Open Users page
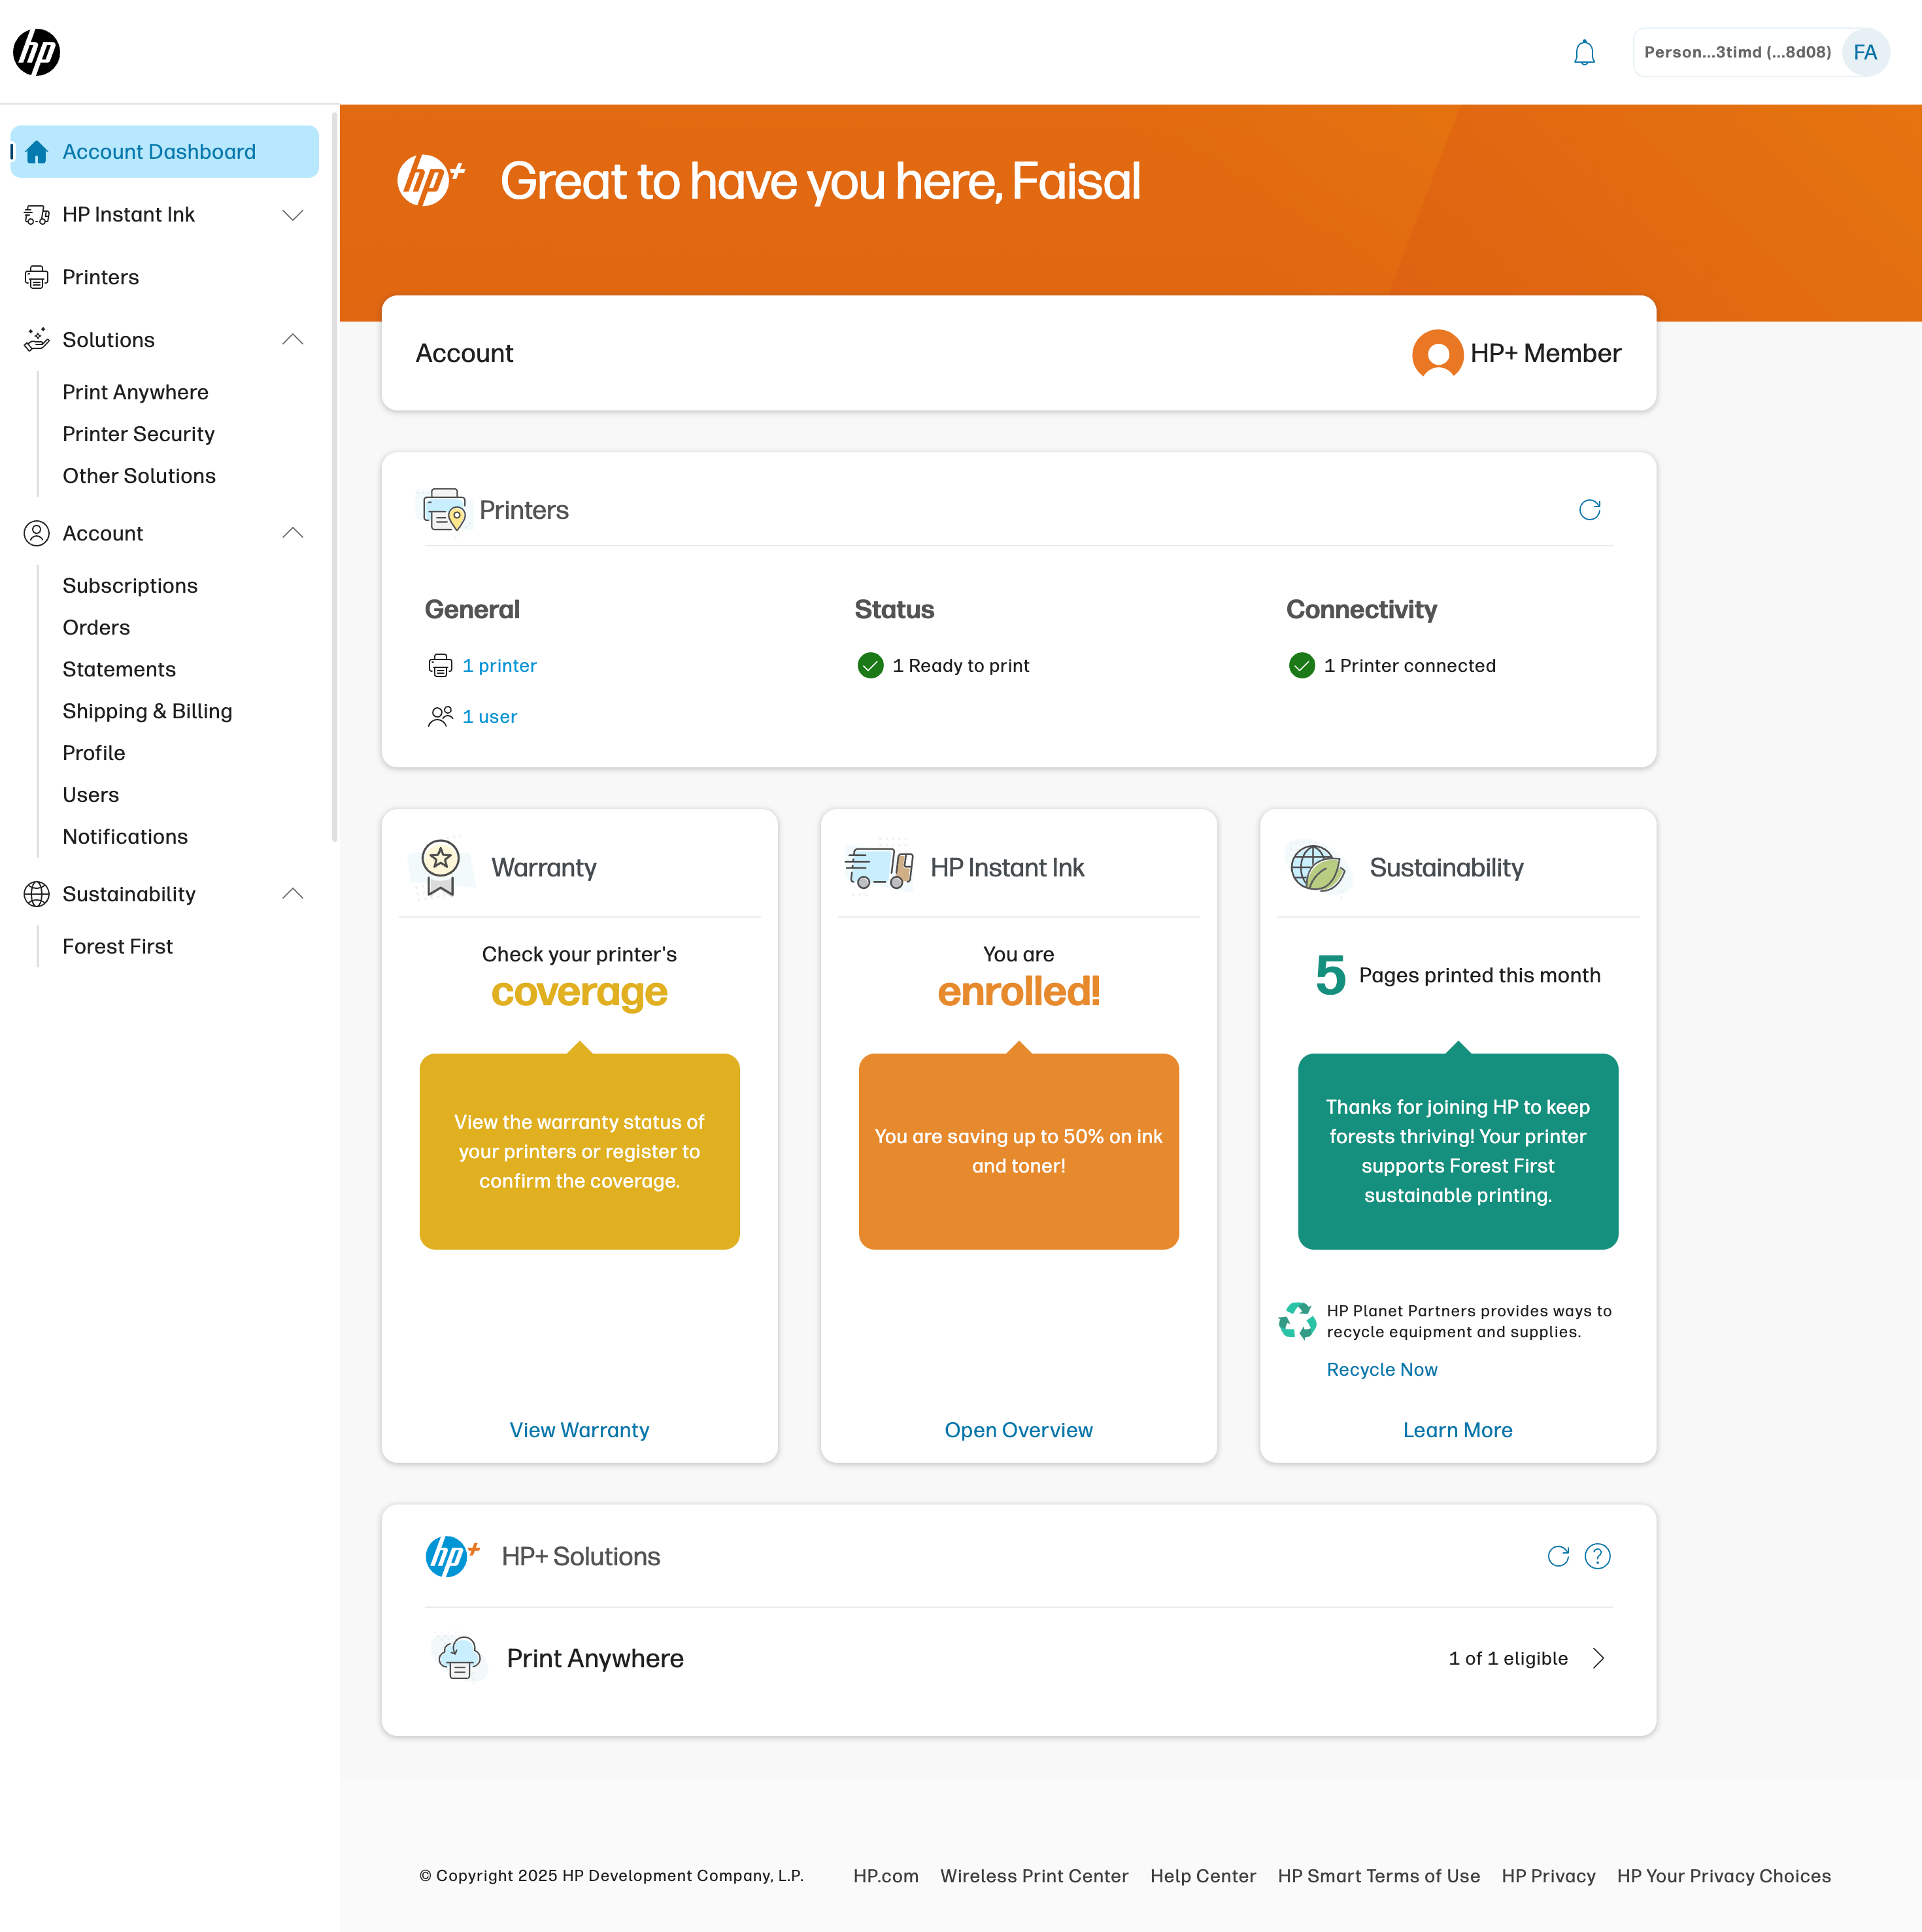Screen dimensions: 1922x1932 (x=90, y=796)
